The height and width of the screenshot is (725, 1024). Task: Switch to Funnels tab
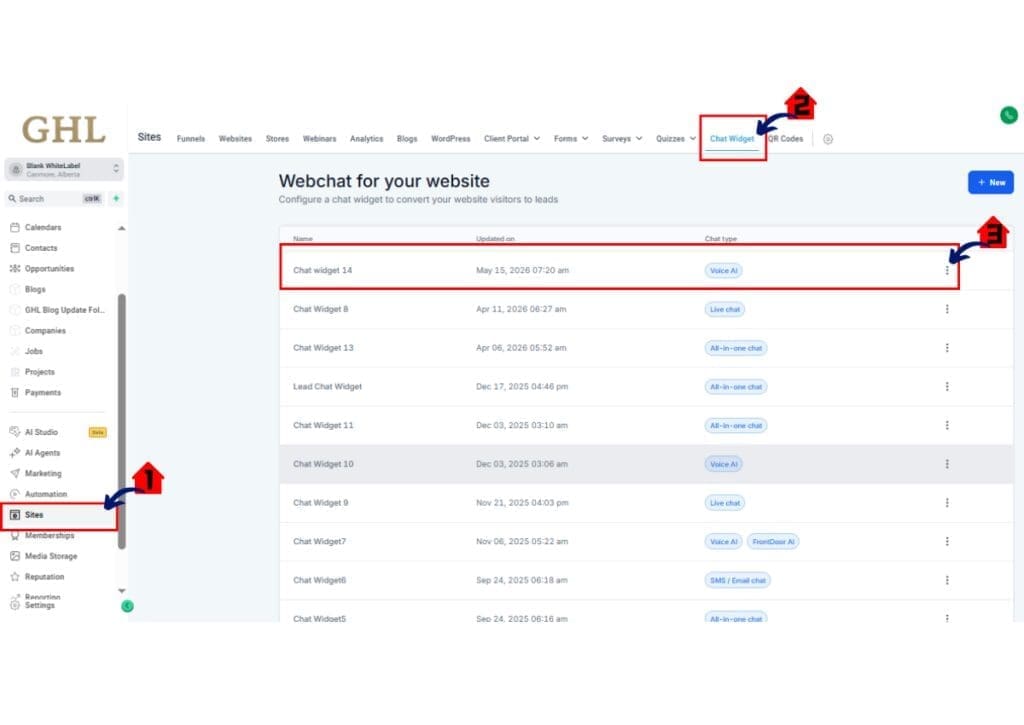coord(191,138)
